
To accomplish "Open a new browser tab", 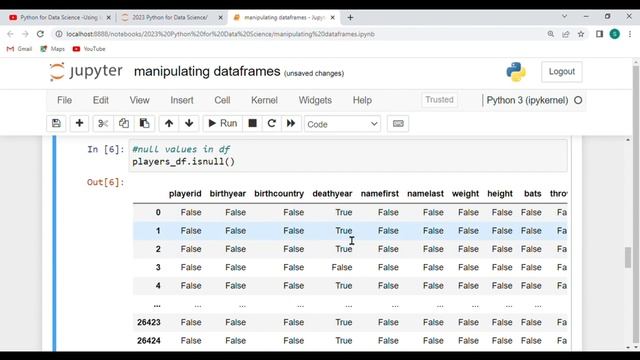I will [350, 18].
